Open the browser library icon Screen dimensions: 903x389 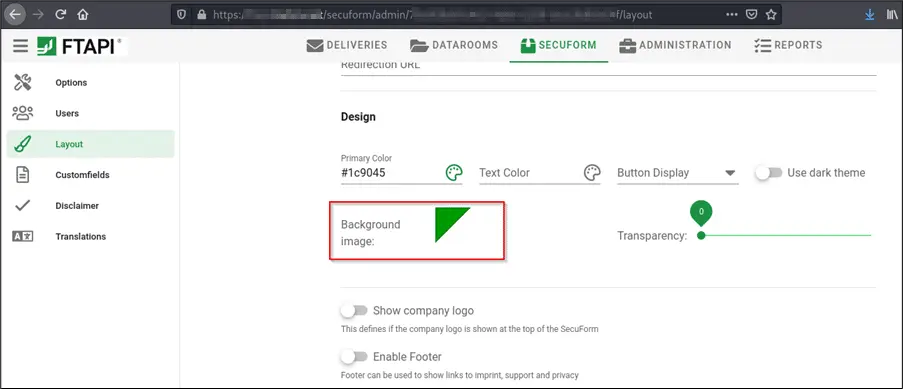892,14
